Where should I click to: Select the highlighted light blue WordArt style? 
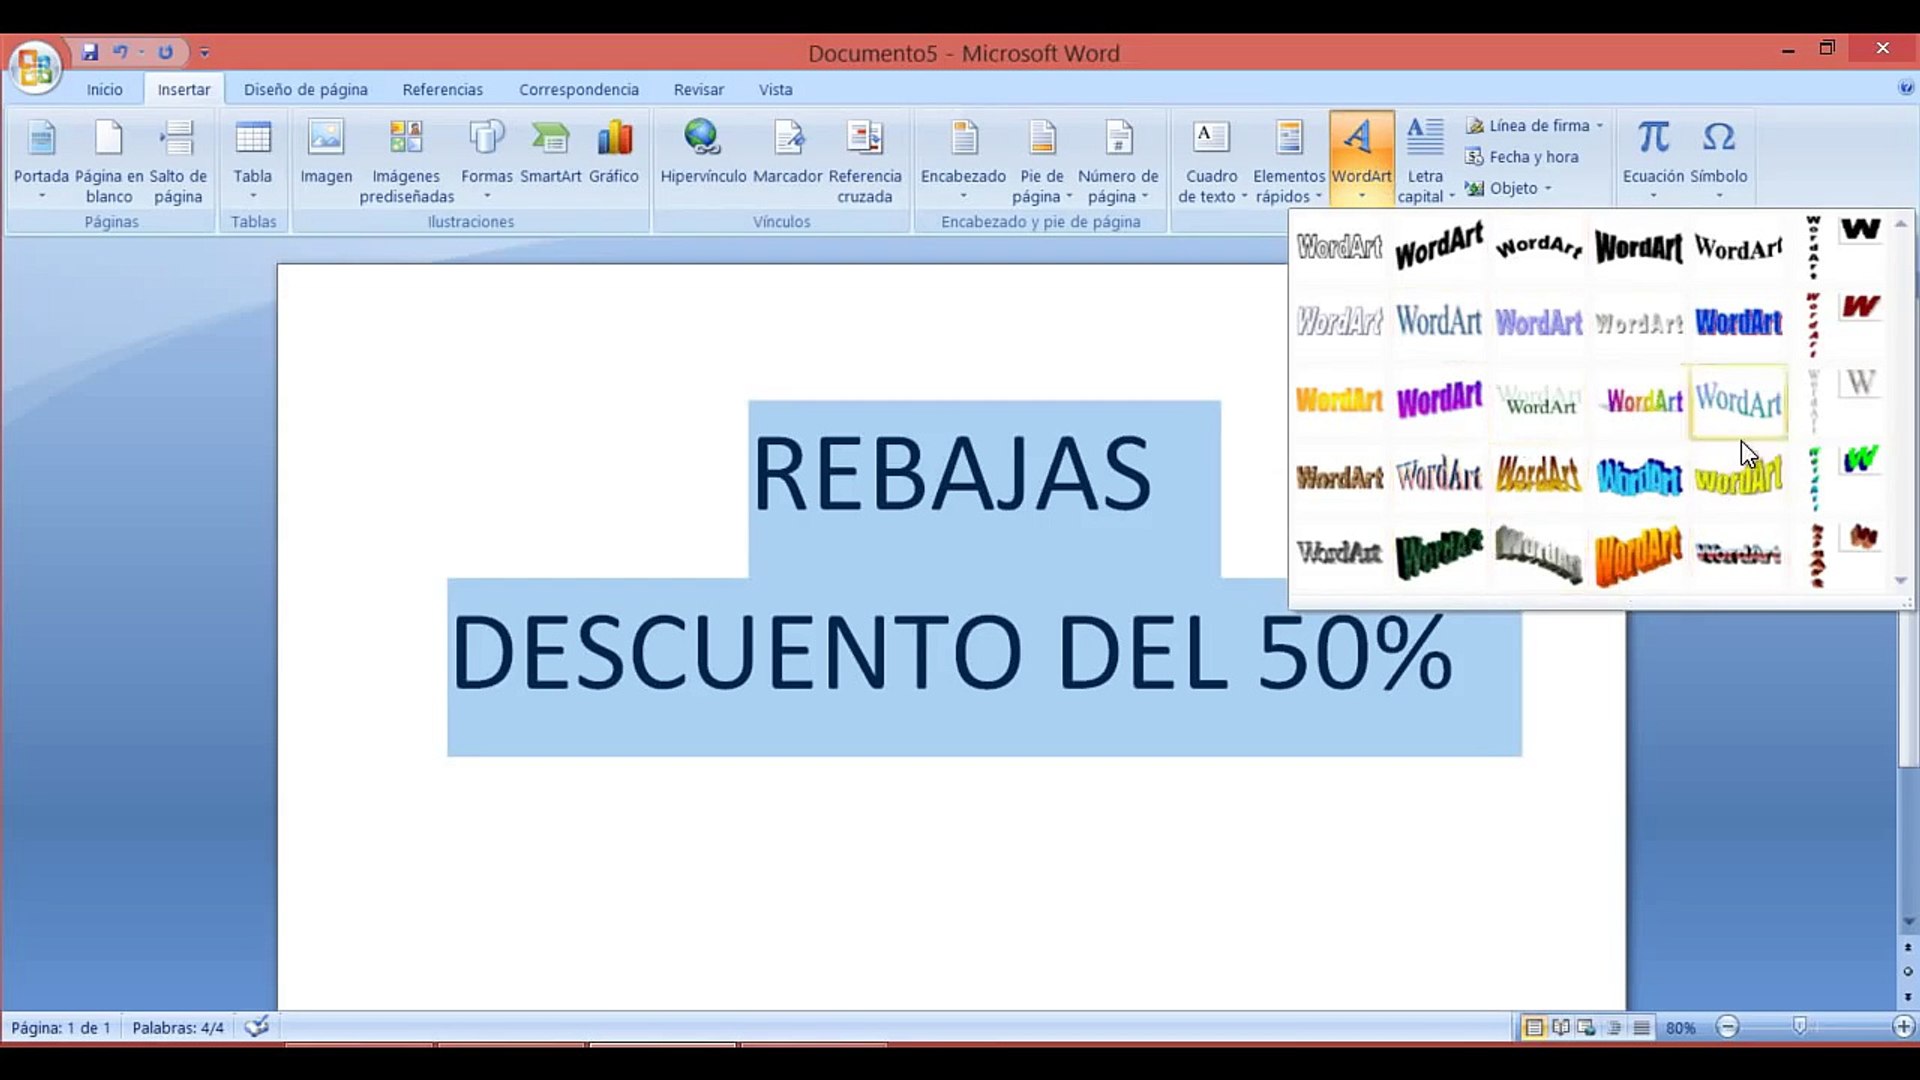click(1738, 401)
